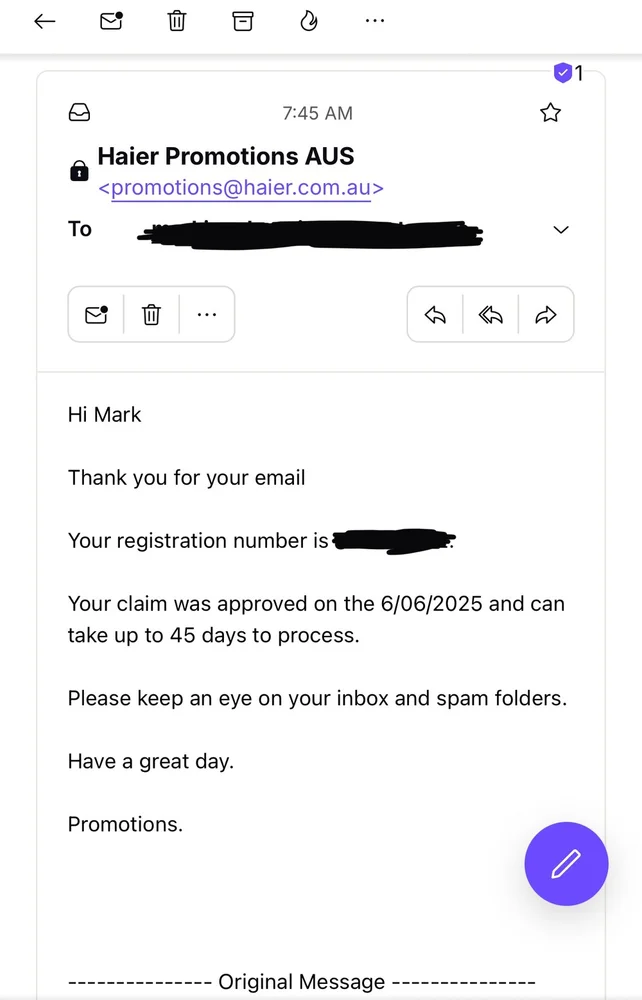The height and width of the screenshot is (1000, 642).
Task: Forward this email
Action: 546,315
